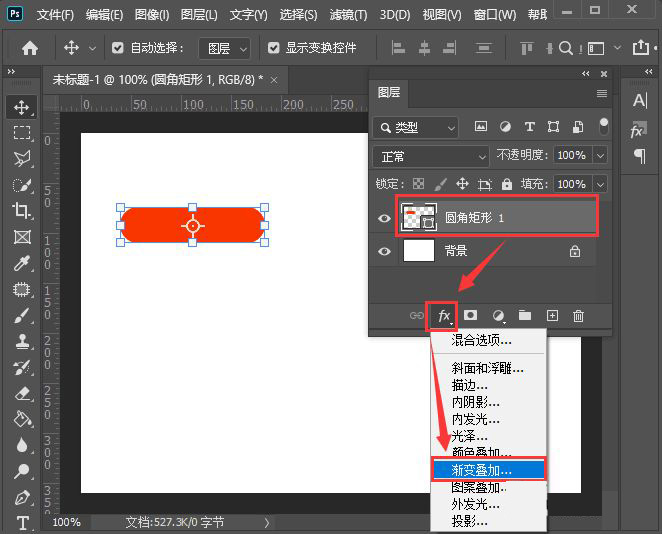Create new fill or adjustment layer
Image resolution: width=662 pixels, height=534 pixels.
(498, 316)
